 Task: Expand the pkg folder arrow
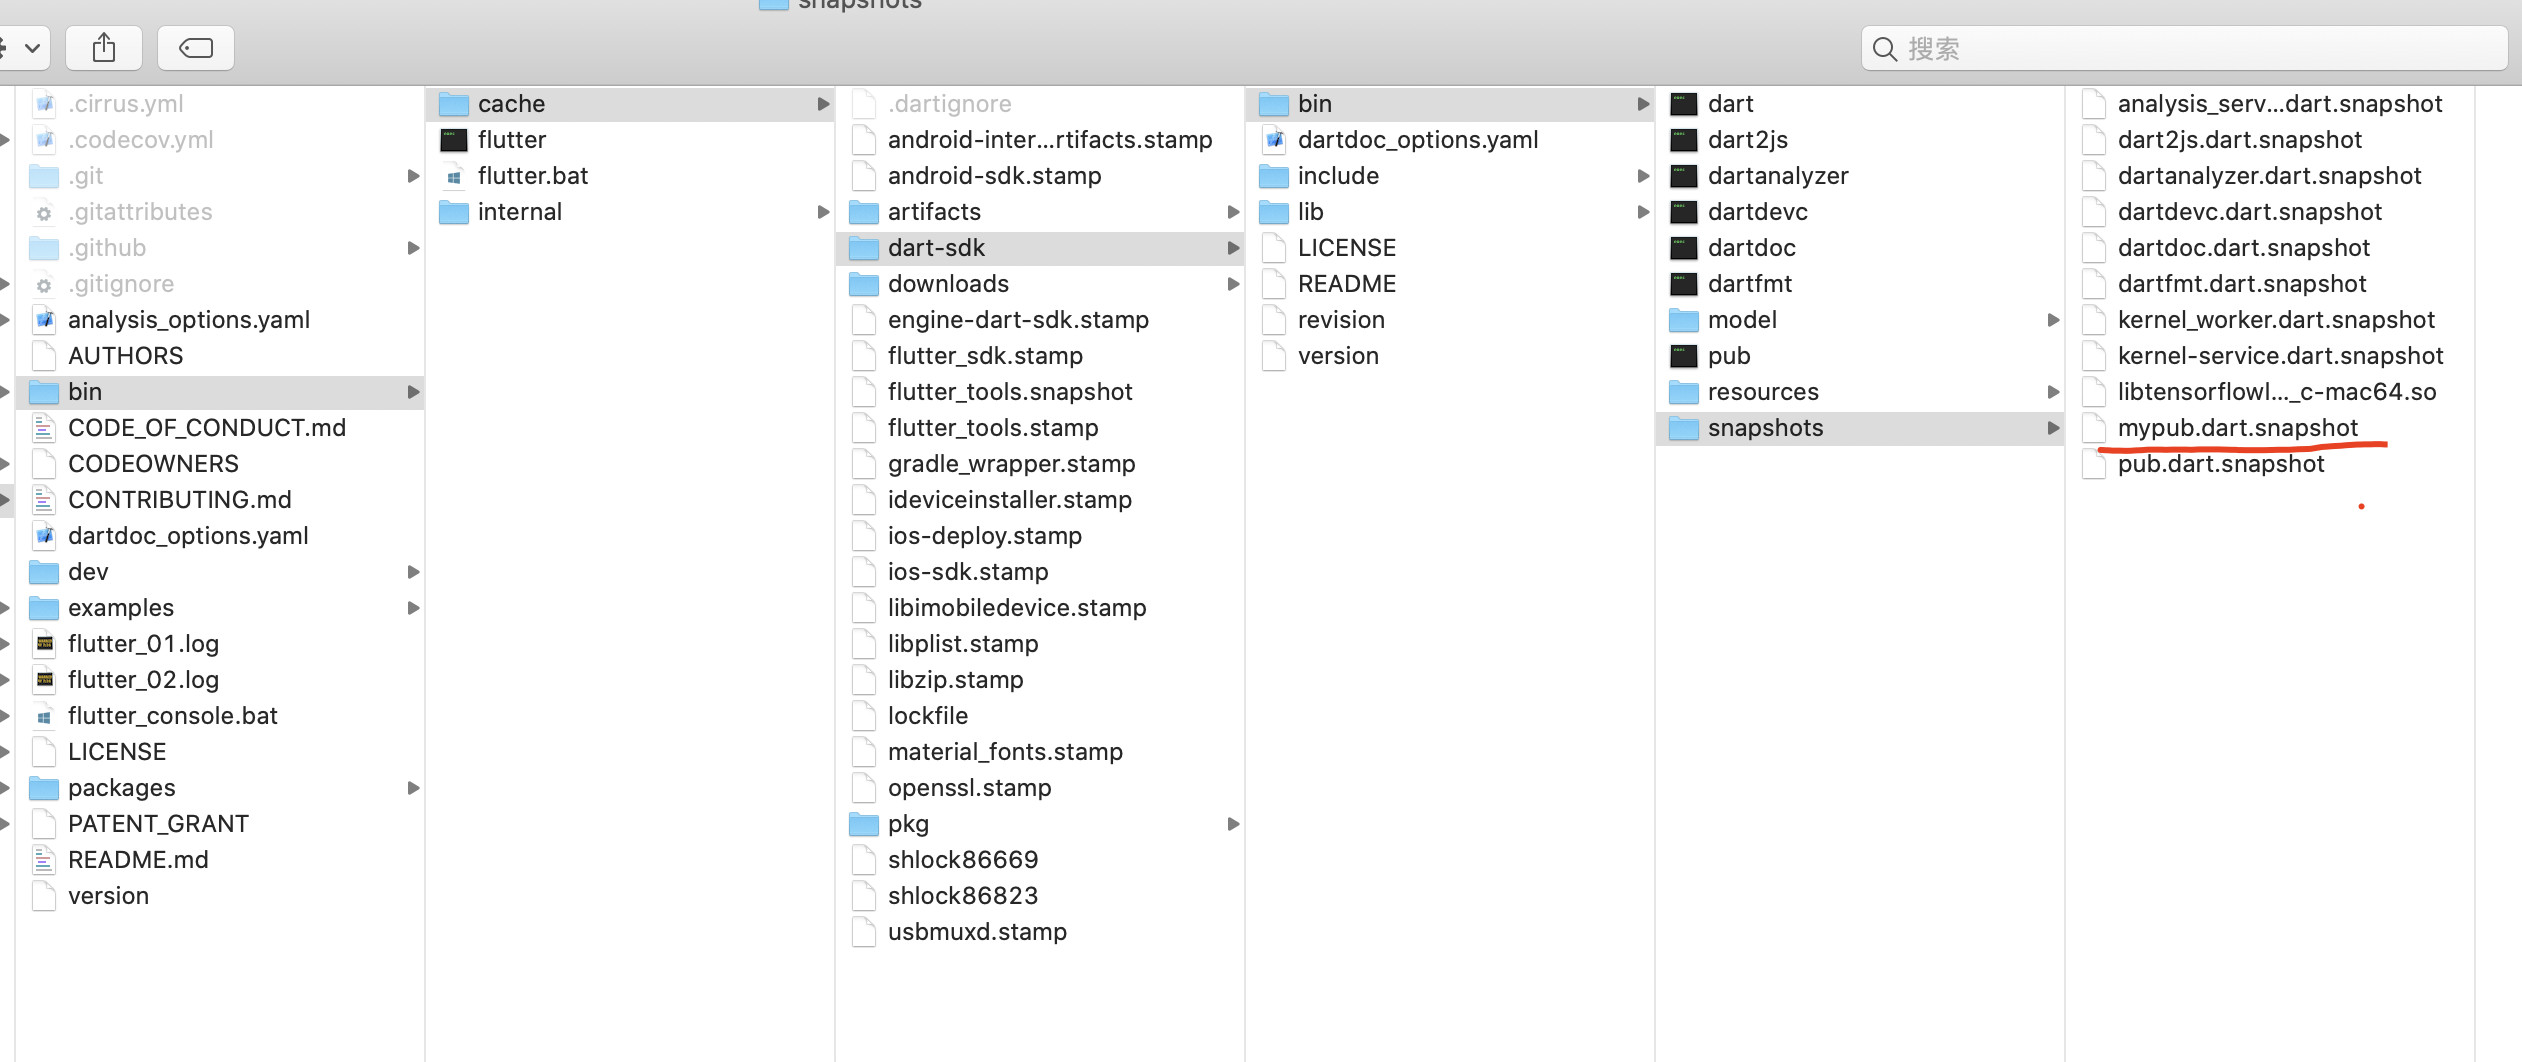coord(1233,824)
